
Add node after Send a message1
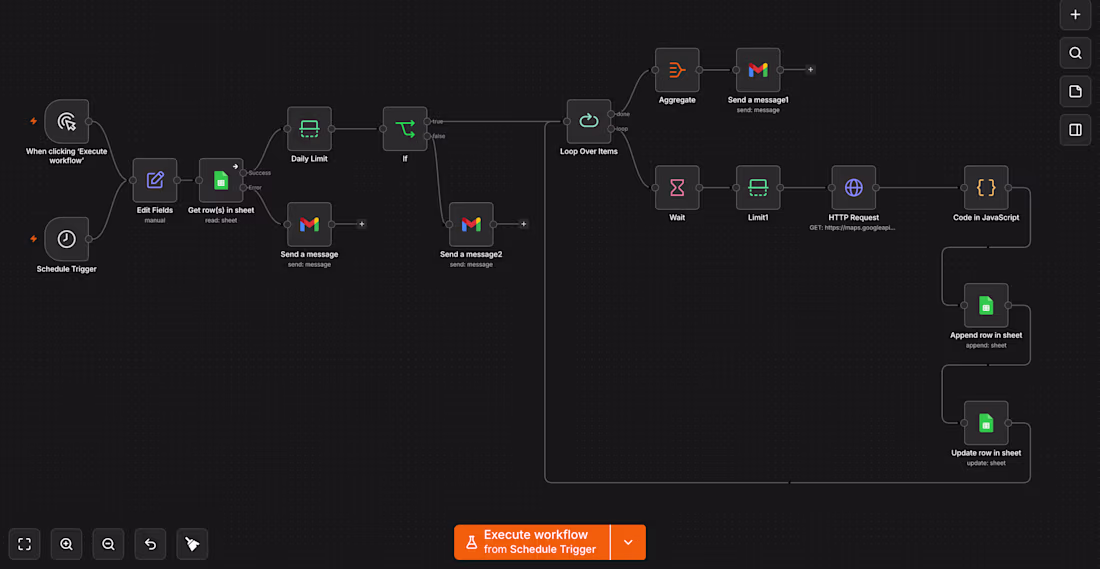coord(810,70)
